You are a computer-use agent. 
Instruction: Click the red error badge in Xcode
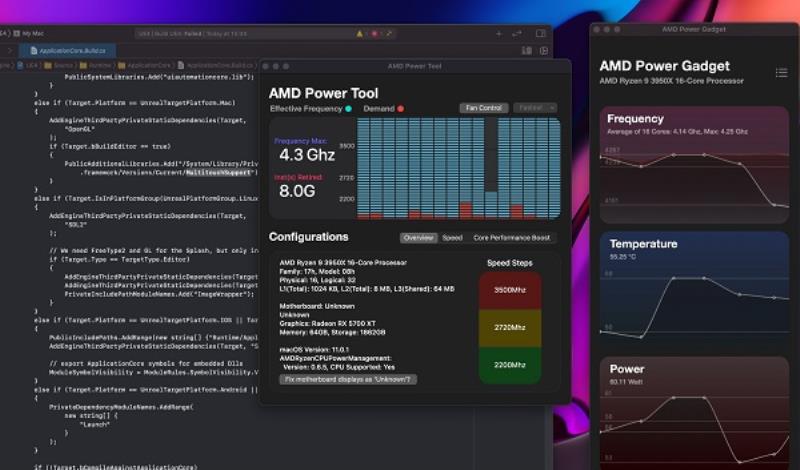[x=374, y=34]
